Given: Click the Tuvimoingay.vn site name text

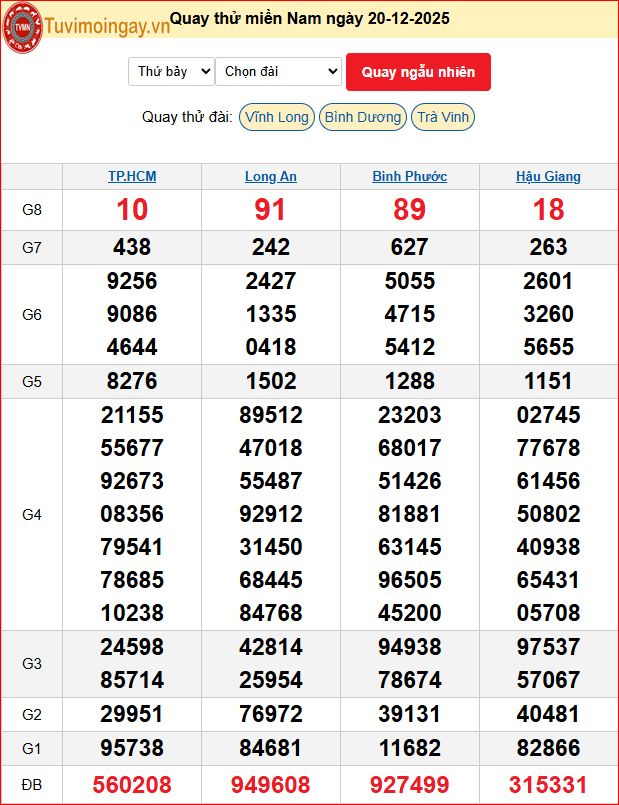Looking at the screenshot, I should pyautogui.click(x=106, y=26).
